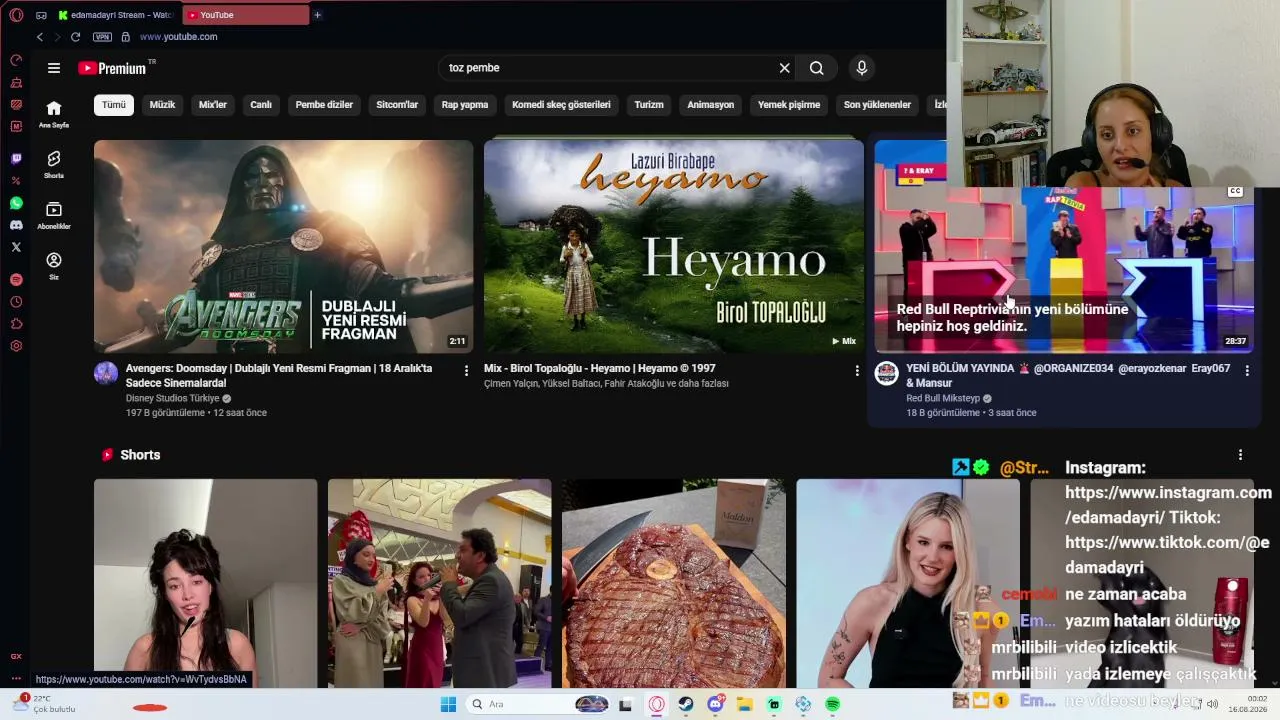Switch to the YouTube browser tab

tap(245, 15)
